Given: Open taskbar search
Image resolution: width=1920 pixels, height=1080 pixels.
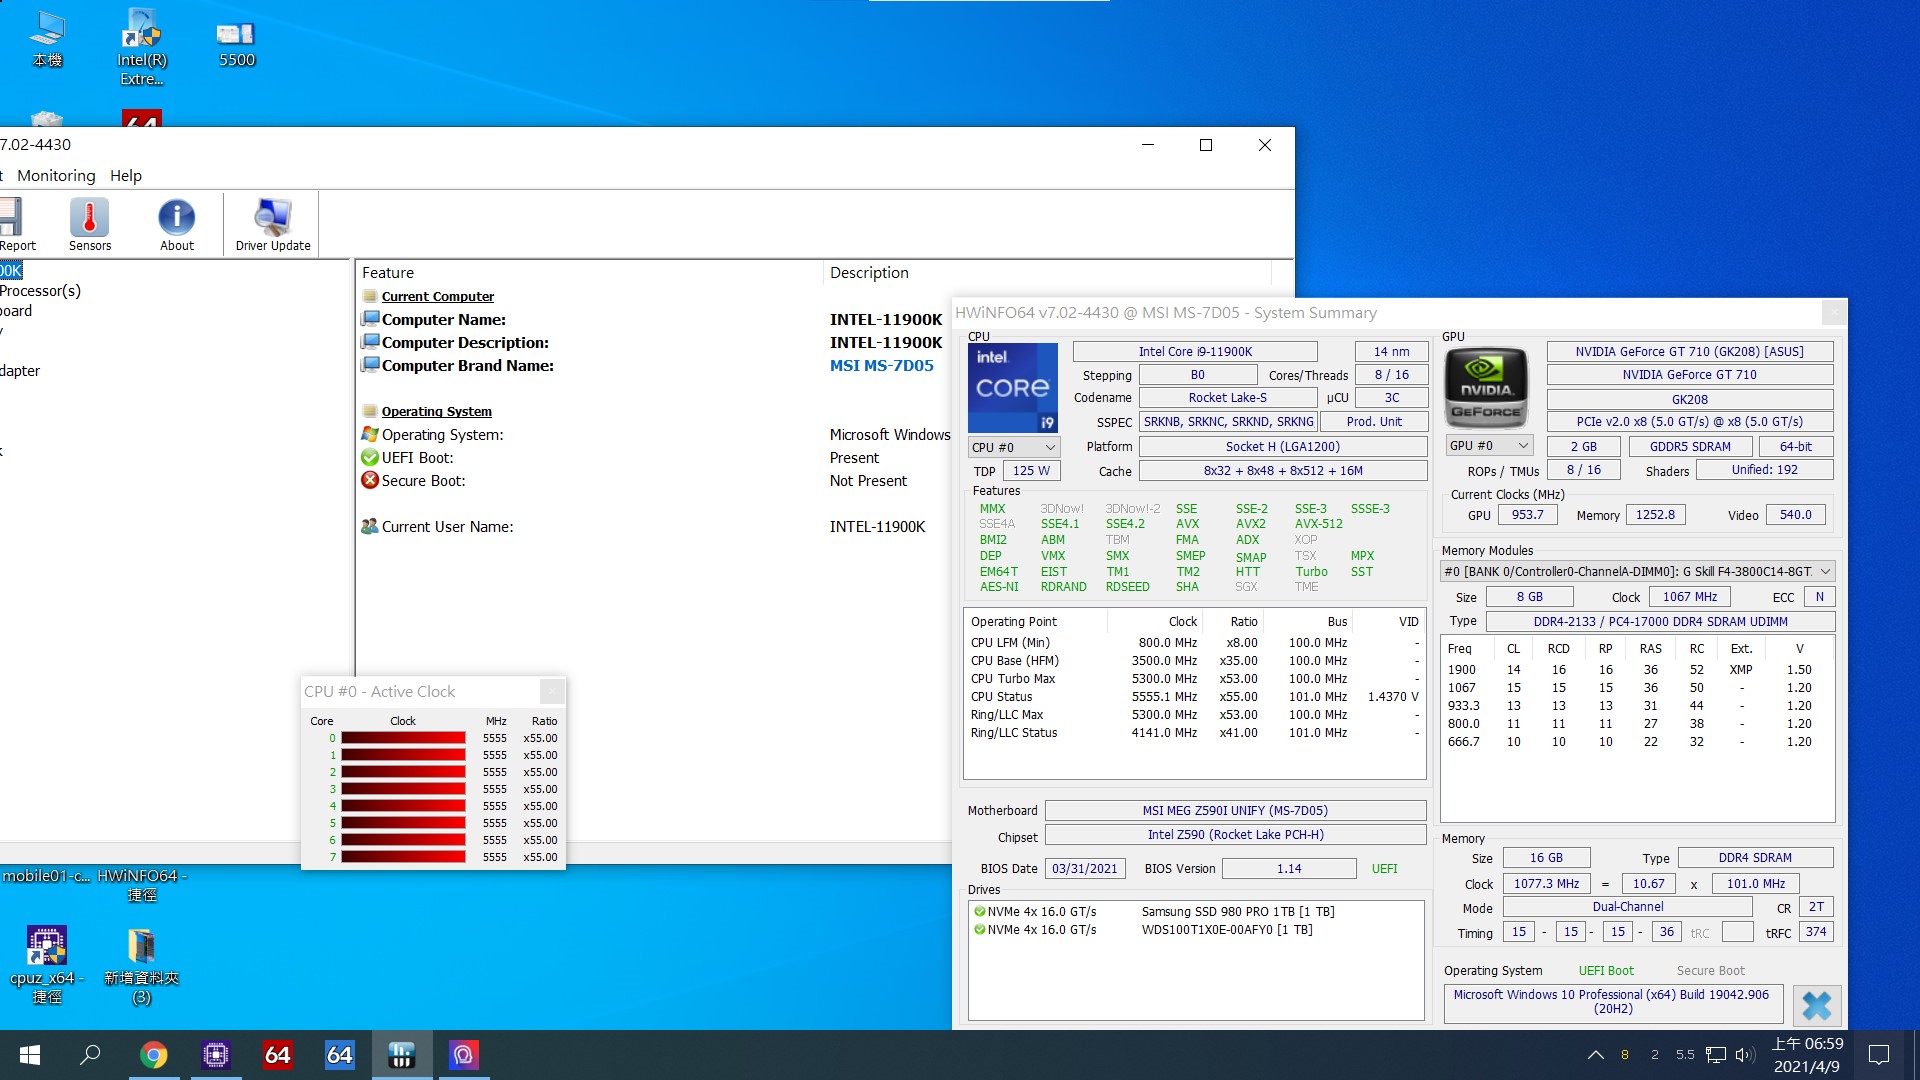Looking at the screenshot, I should (x=90, y=1055).
